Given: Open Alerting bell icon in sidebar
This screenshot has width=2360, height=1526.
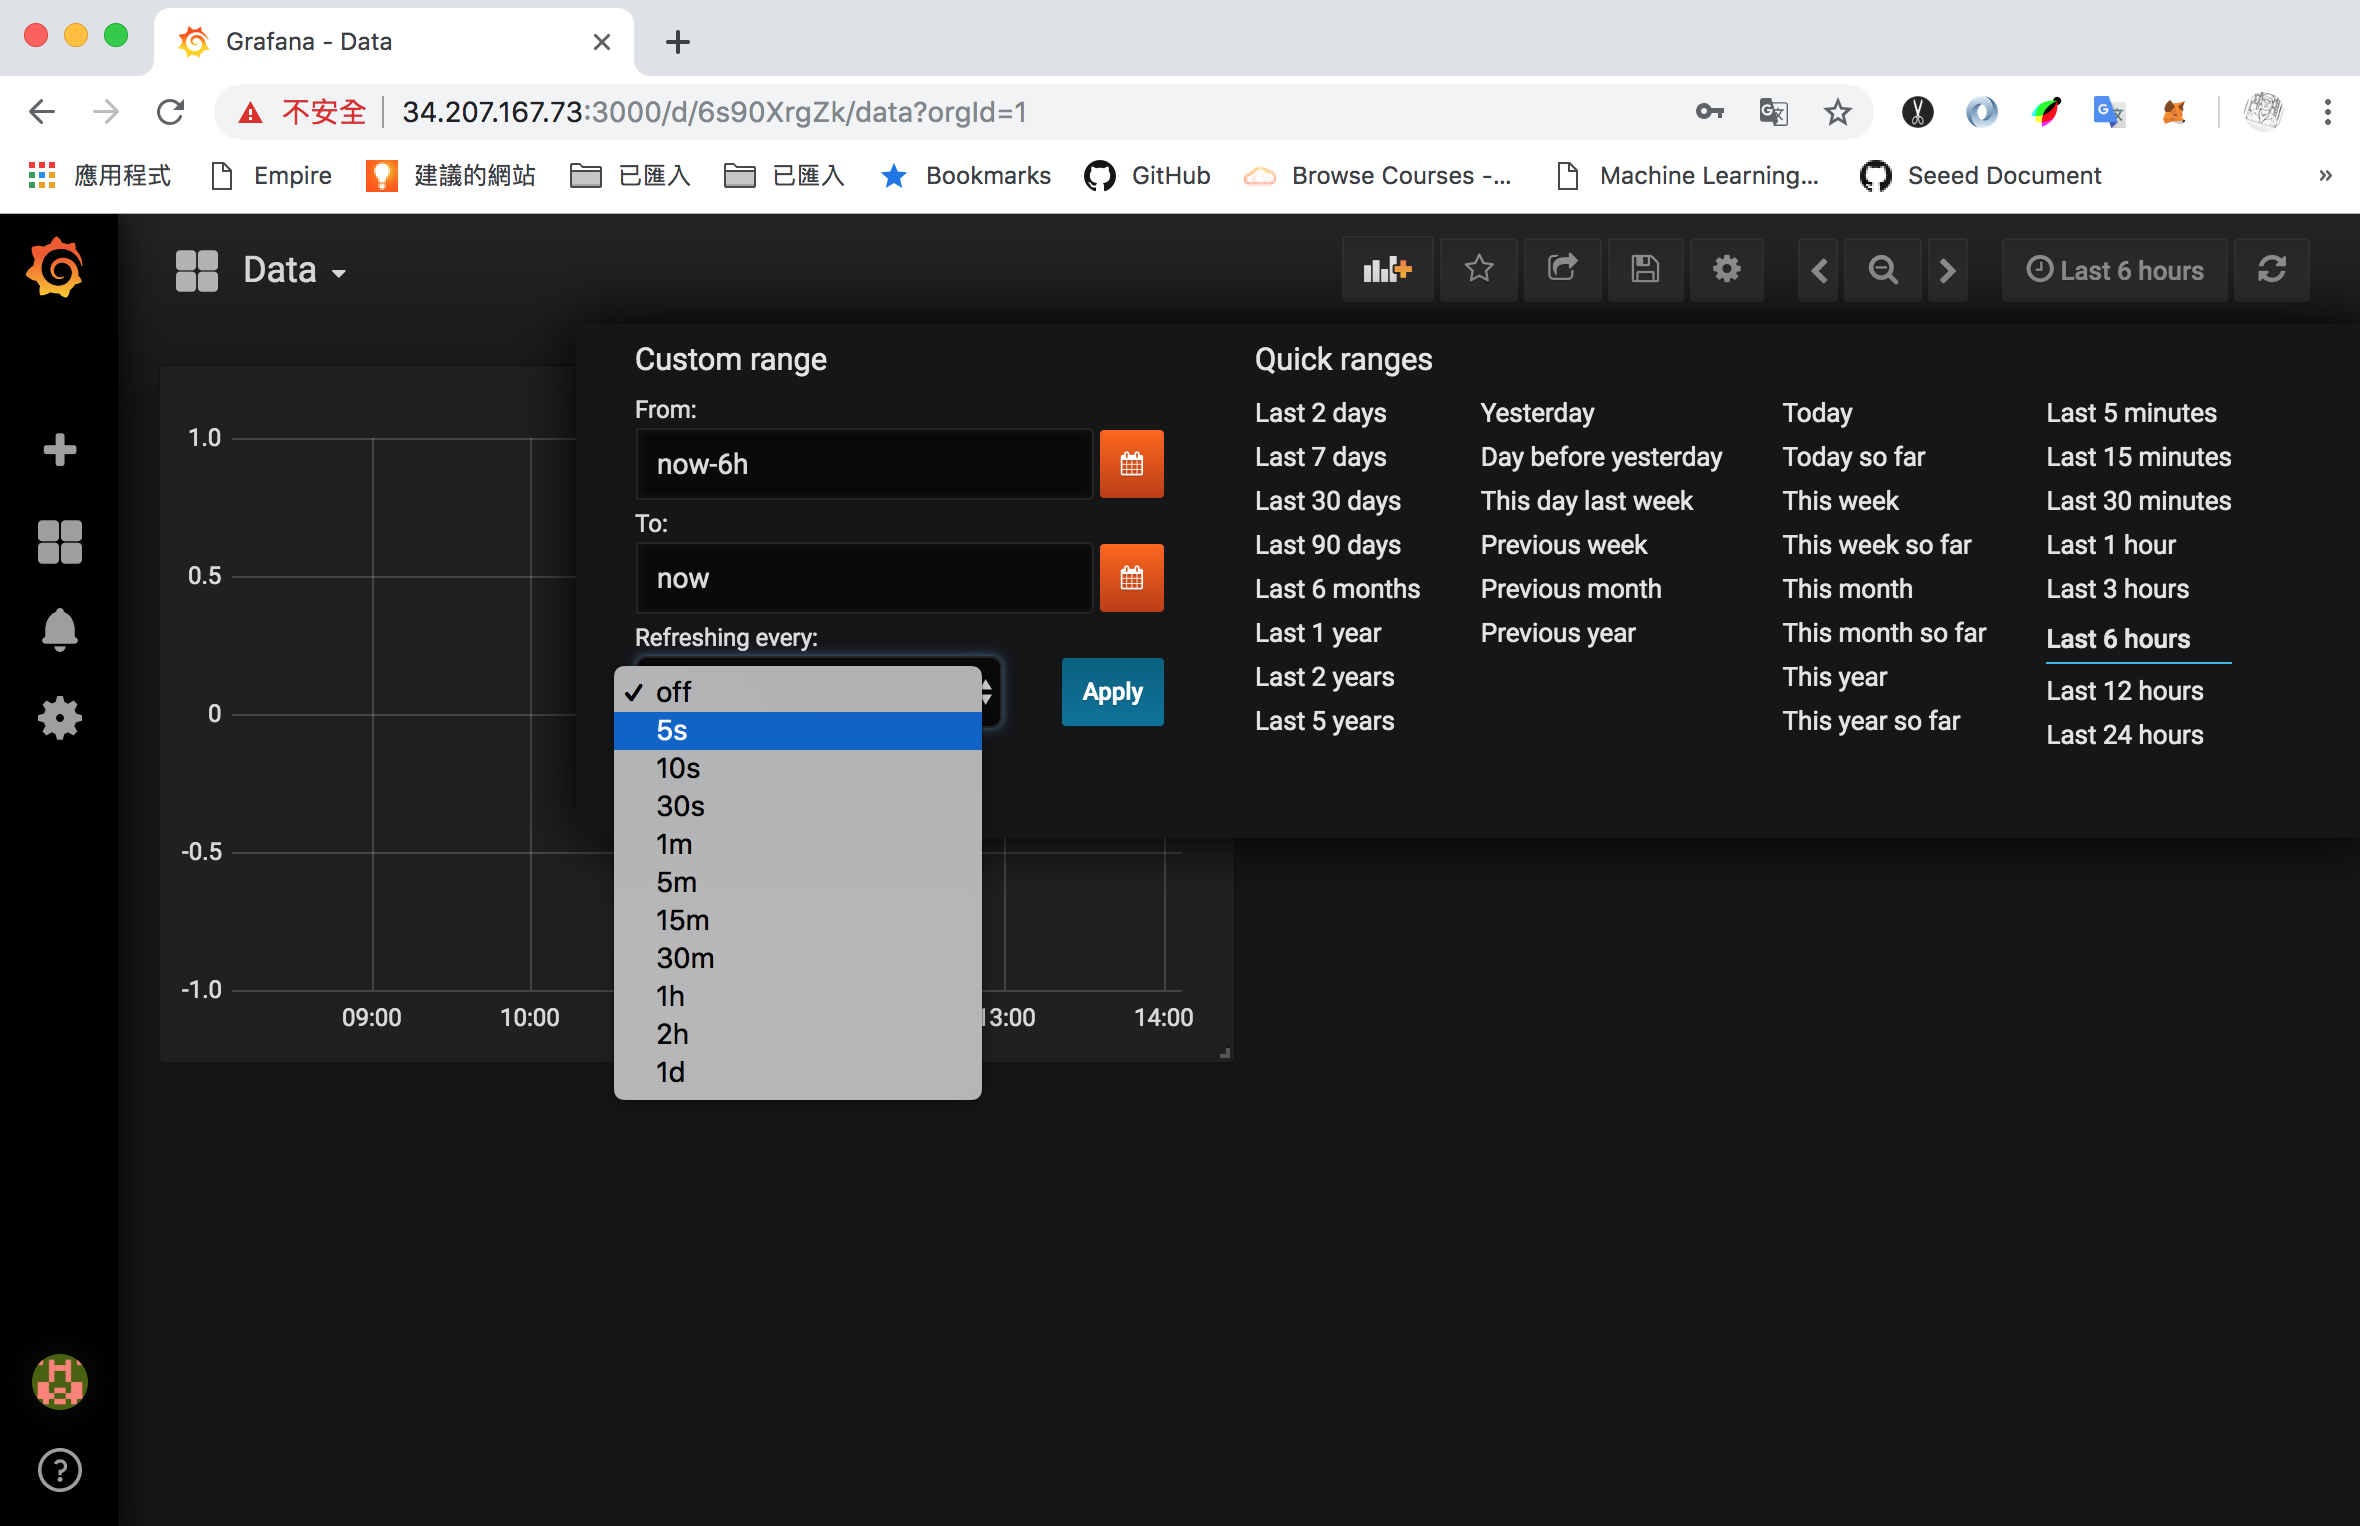Looking at the screenshot, I should coord(60,630).
